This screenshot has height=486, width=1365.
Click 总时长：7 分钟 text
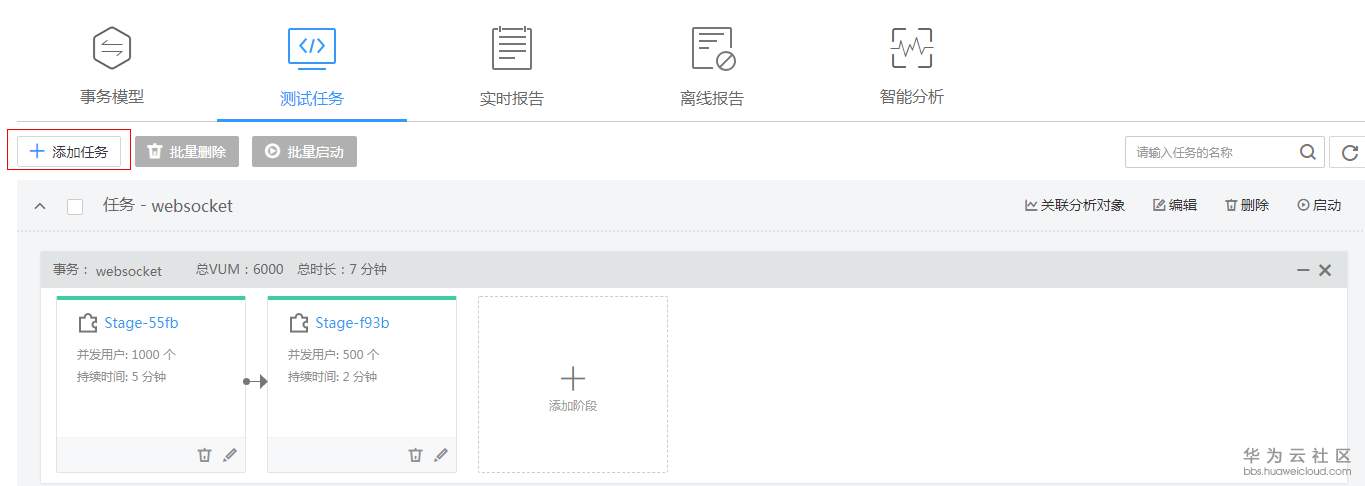(342, 270)
